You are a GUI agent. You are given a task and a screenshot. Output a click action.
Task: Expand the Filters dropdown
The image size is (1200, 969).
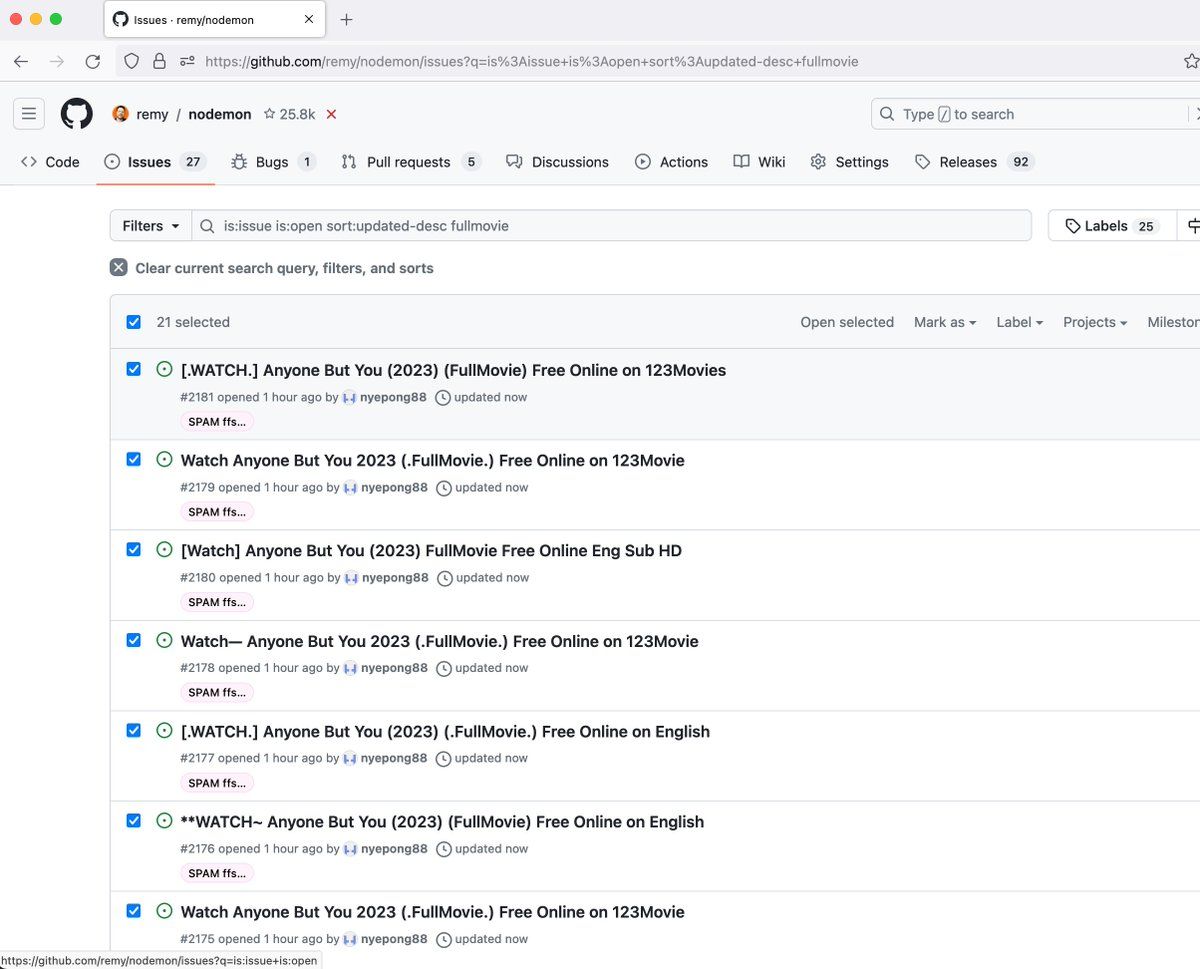pos(151,226)
